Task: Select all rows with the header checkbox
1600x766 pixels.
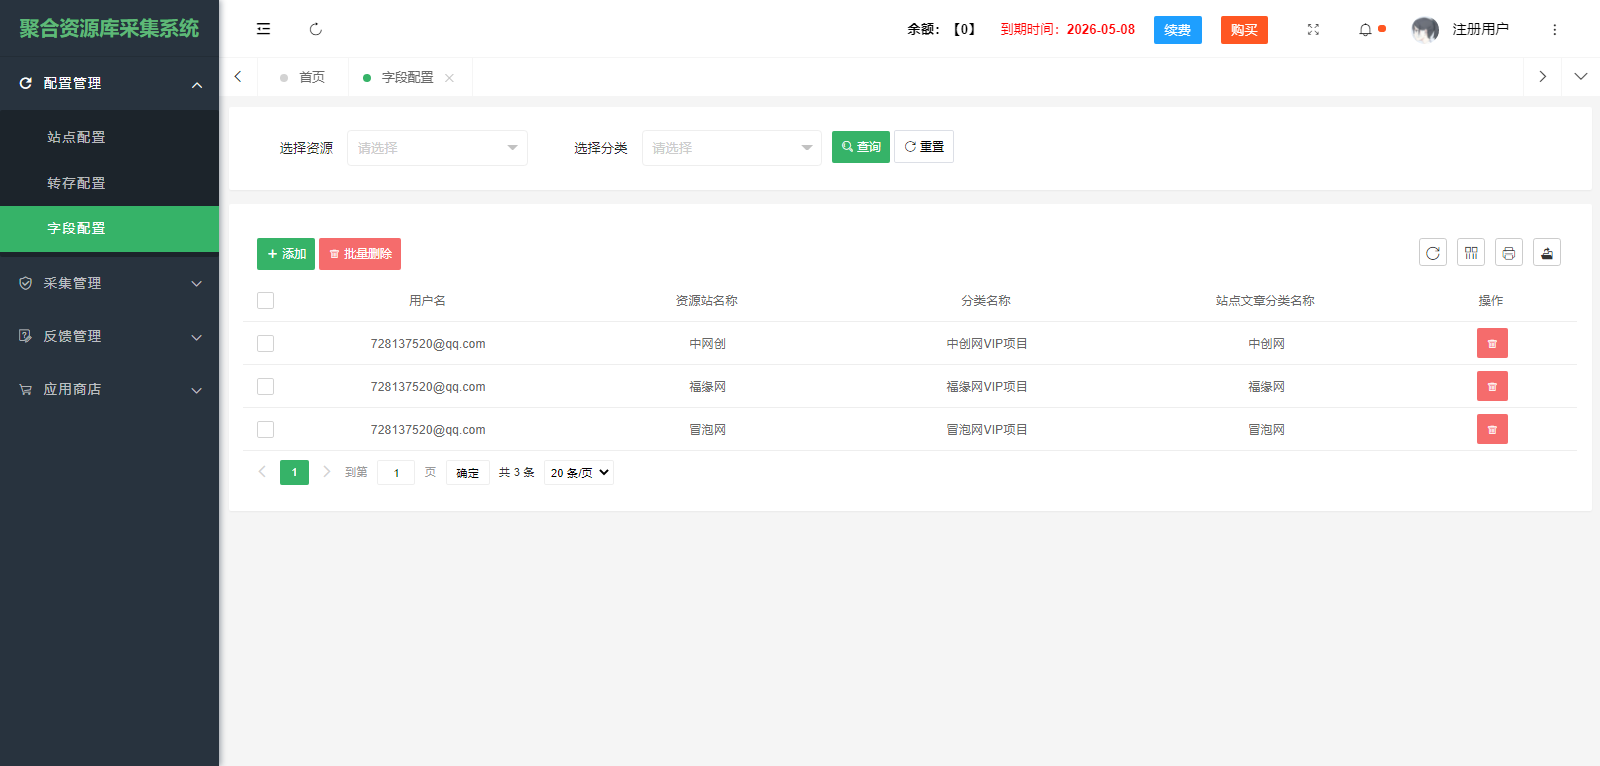Action: tap(265, 300)
